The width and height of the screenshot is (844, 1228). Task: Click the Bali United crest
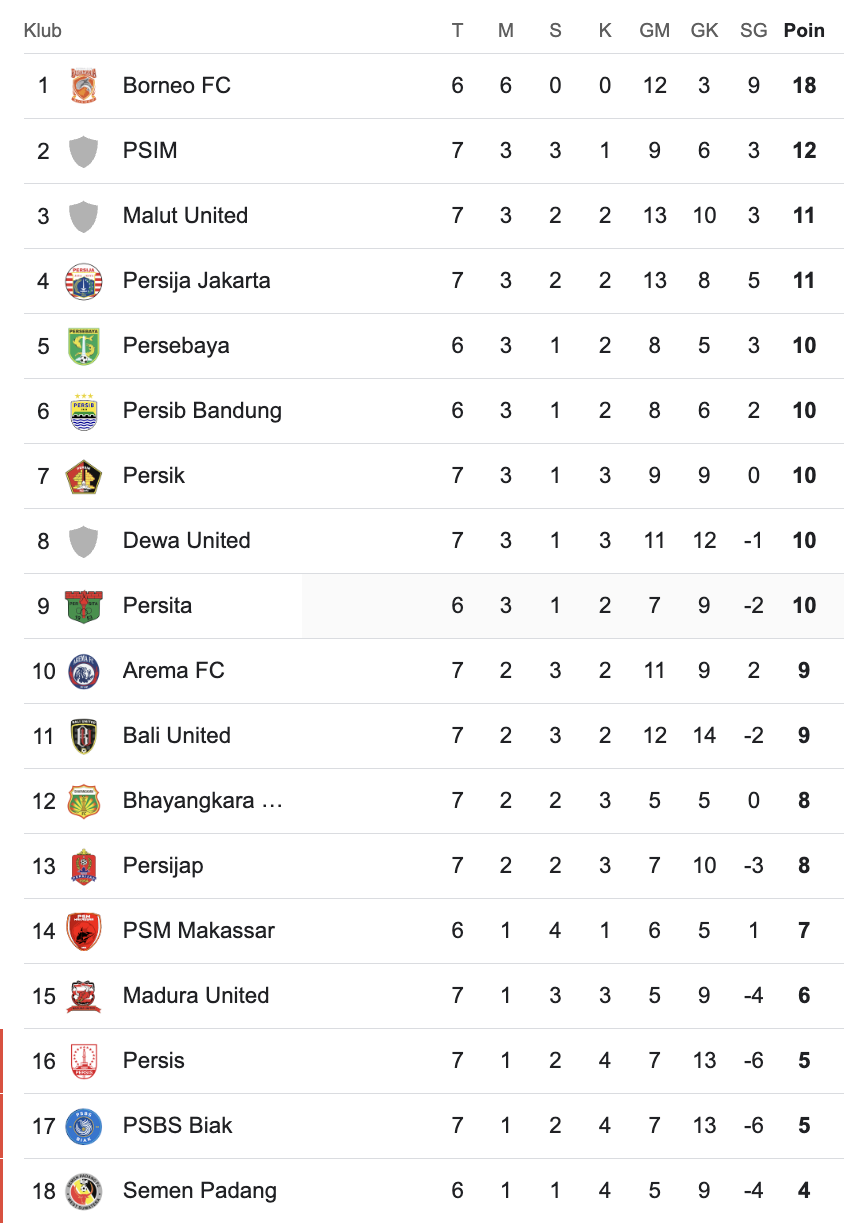click(x=84, y=736)
